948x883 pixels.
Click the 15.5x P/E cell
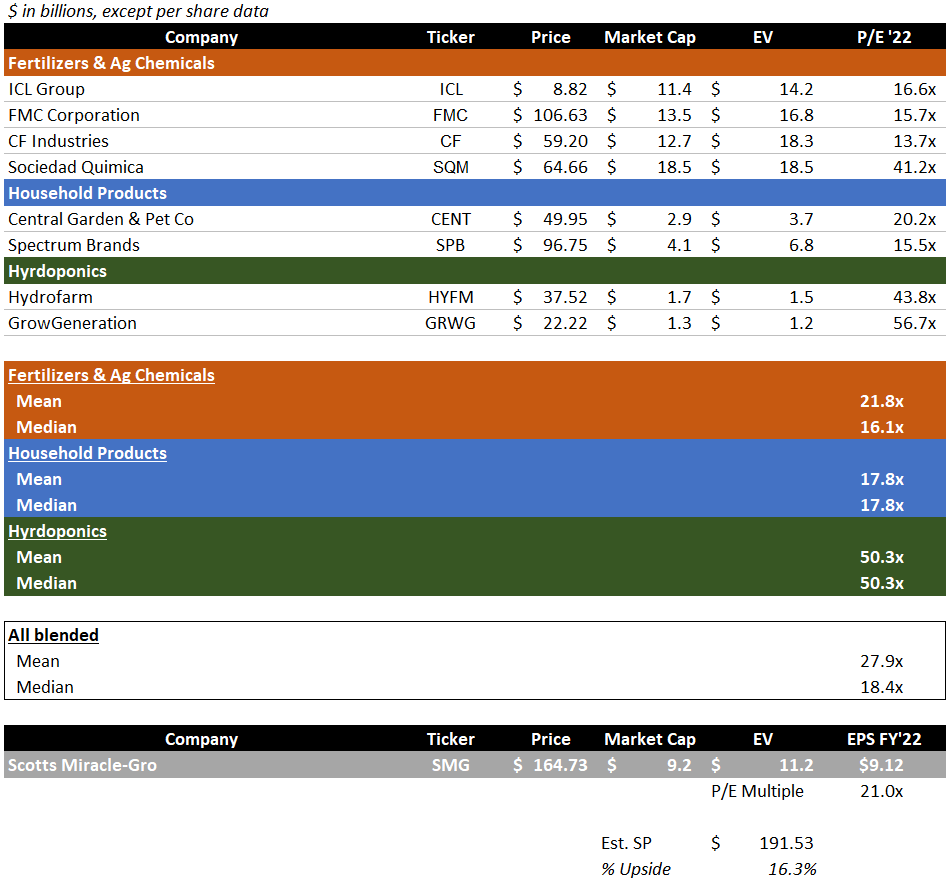[x=915, y=245]
